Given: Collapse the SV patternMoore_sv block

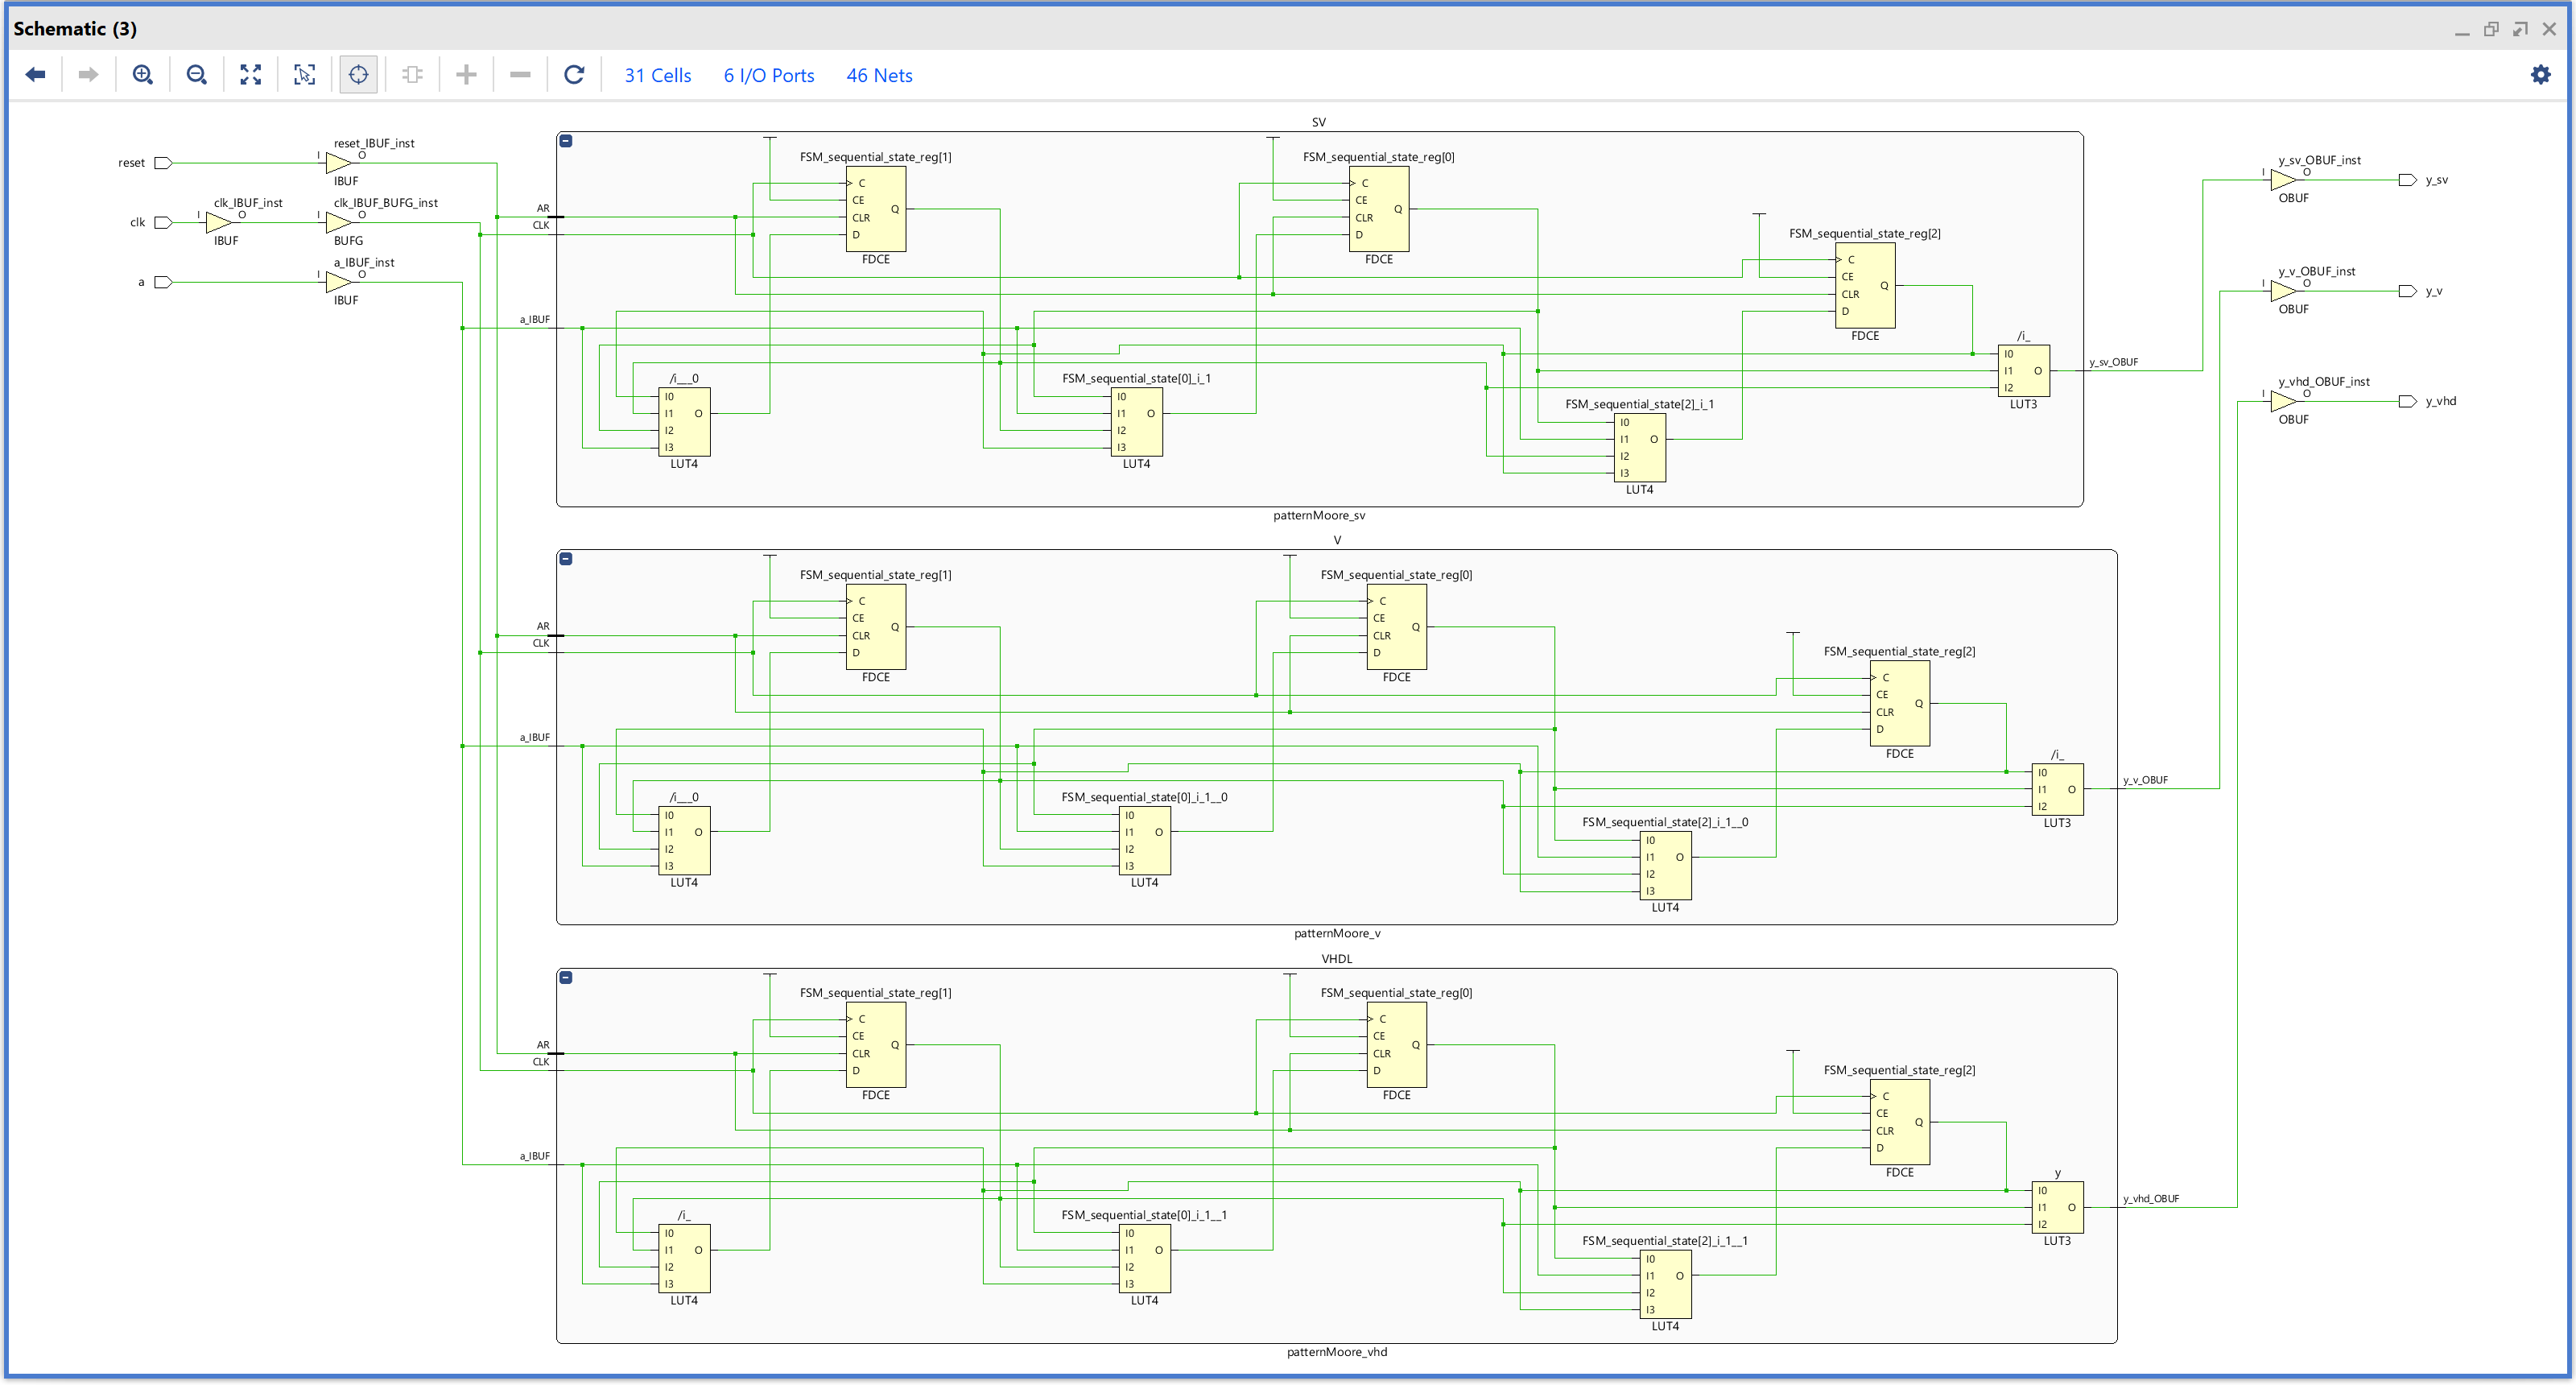Looking at the screenshot, I should pyautogui.click(x=566, y=141).
